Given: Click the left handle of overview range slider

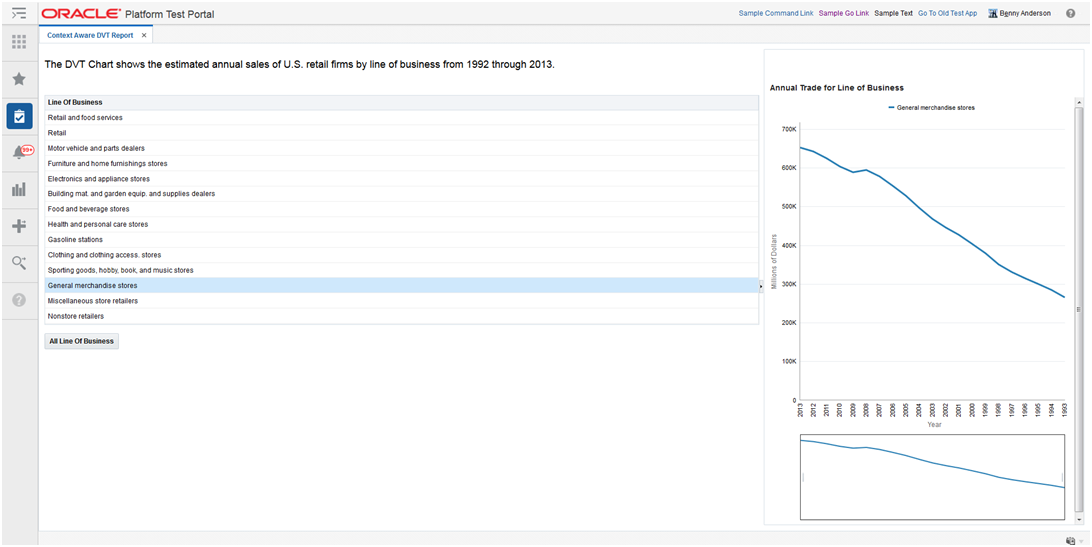Looking at the screenshot, I should pyautogui.click(x=803, y=477).
